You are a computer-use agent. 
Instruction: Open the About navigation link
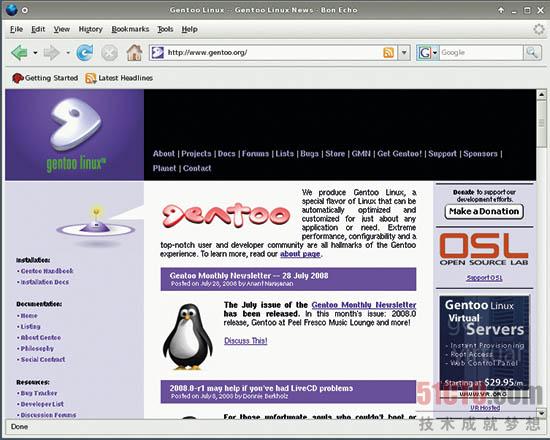pyautogui.click(x=163, y=154)
